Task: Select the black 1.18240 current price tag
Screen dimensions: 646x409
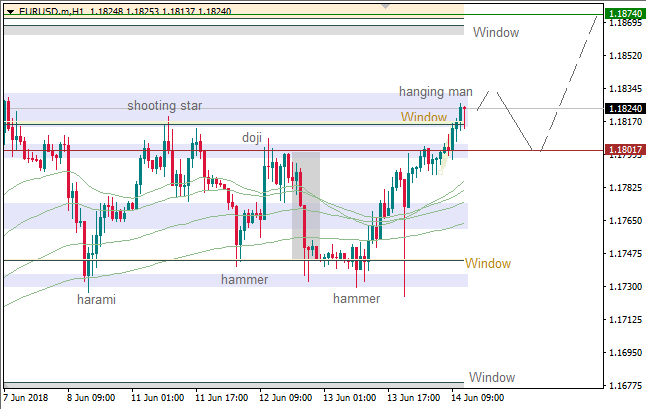Action: point(625,108)
